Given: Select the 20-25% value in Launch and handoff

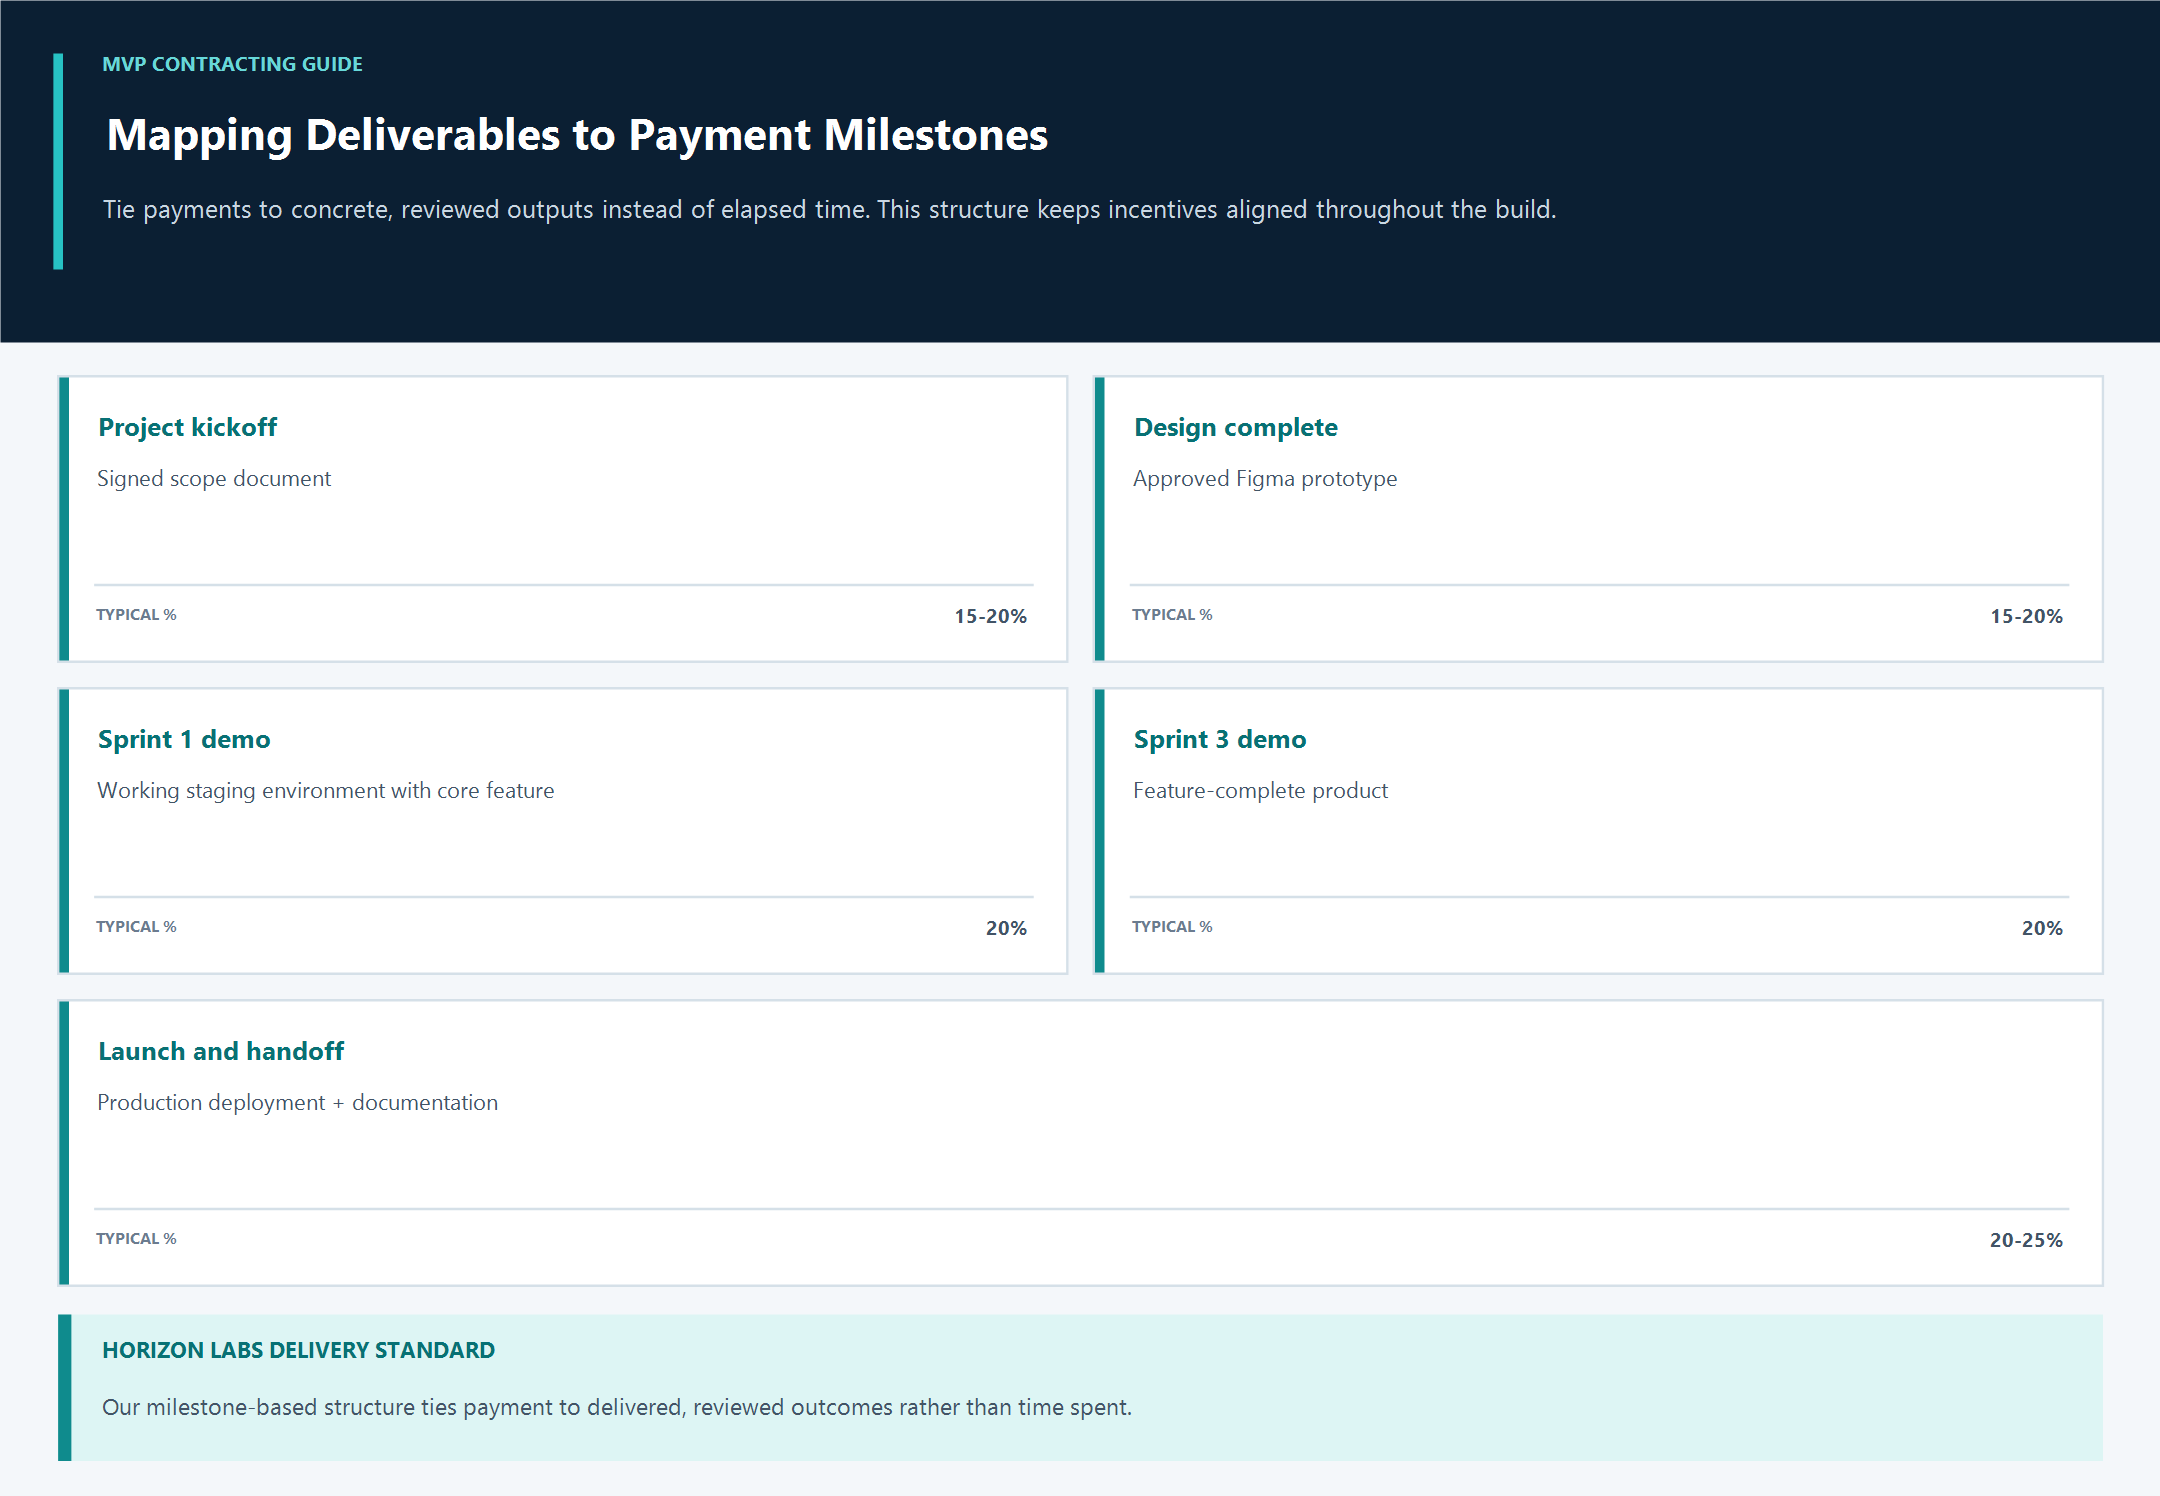Looking at the screenshot, I should pyautogui.click(x=2026, y=1240).
